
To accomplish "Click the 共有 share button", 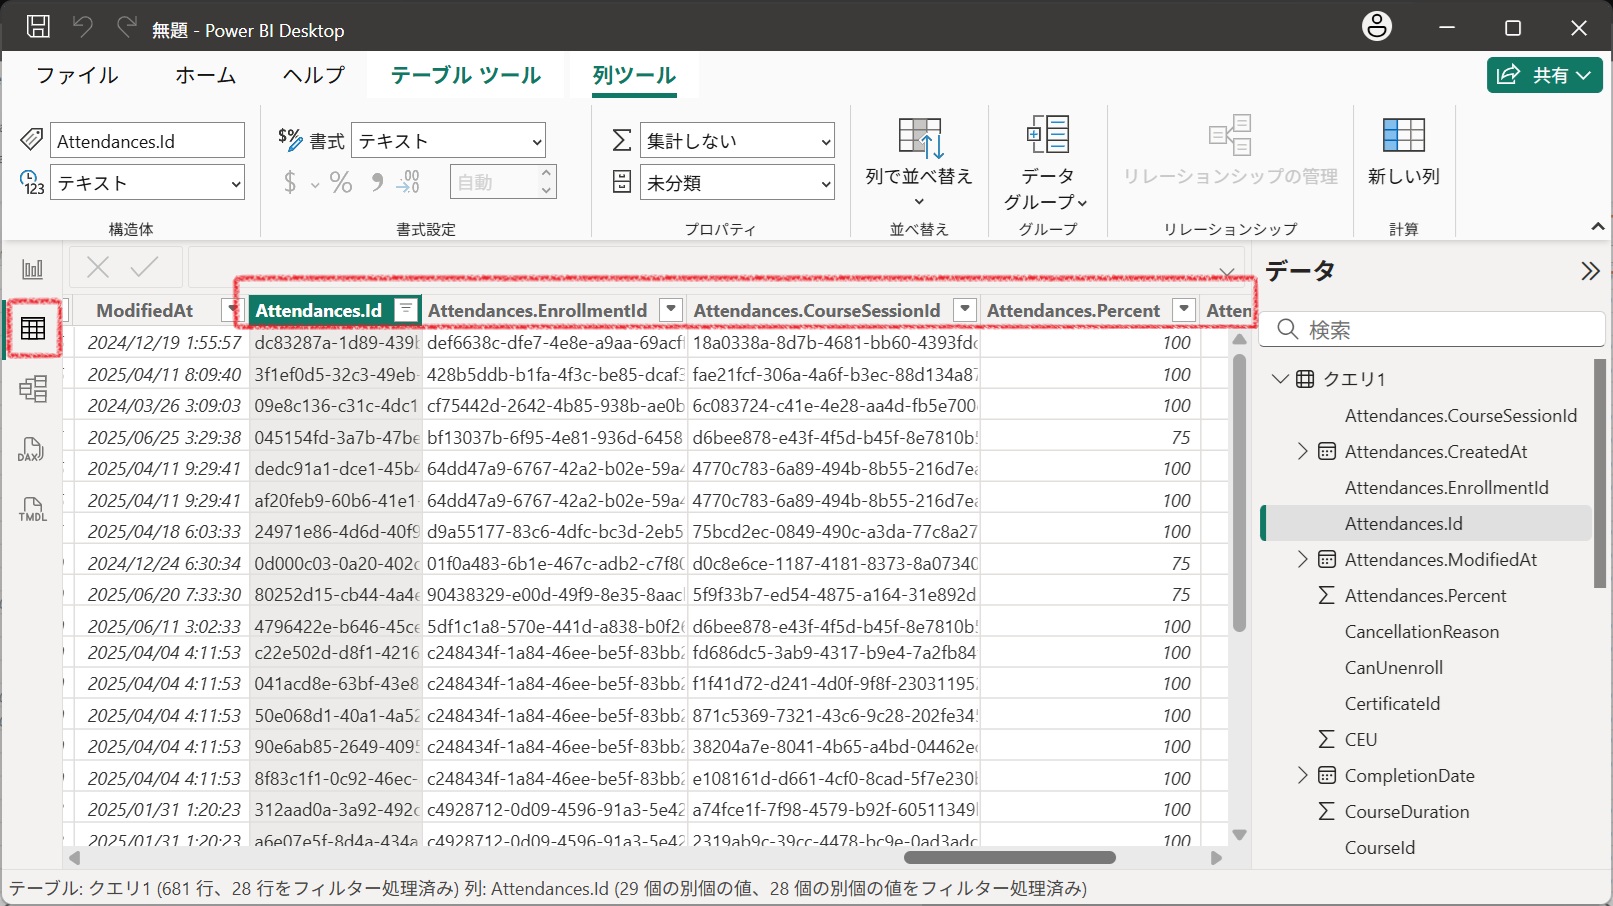I will (1544, 75).
